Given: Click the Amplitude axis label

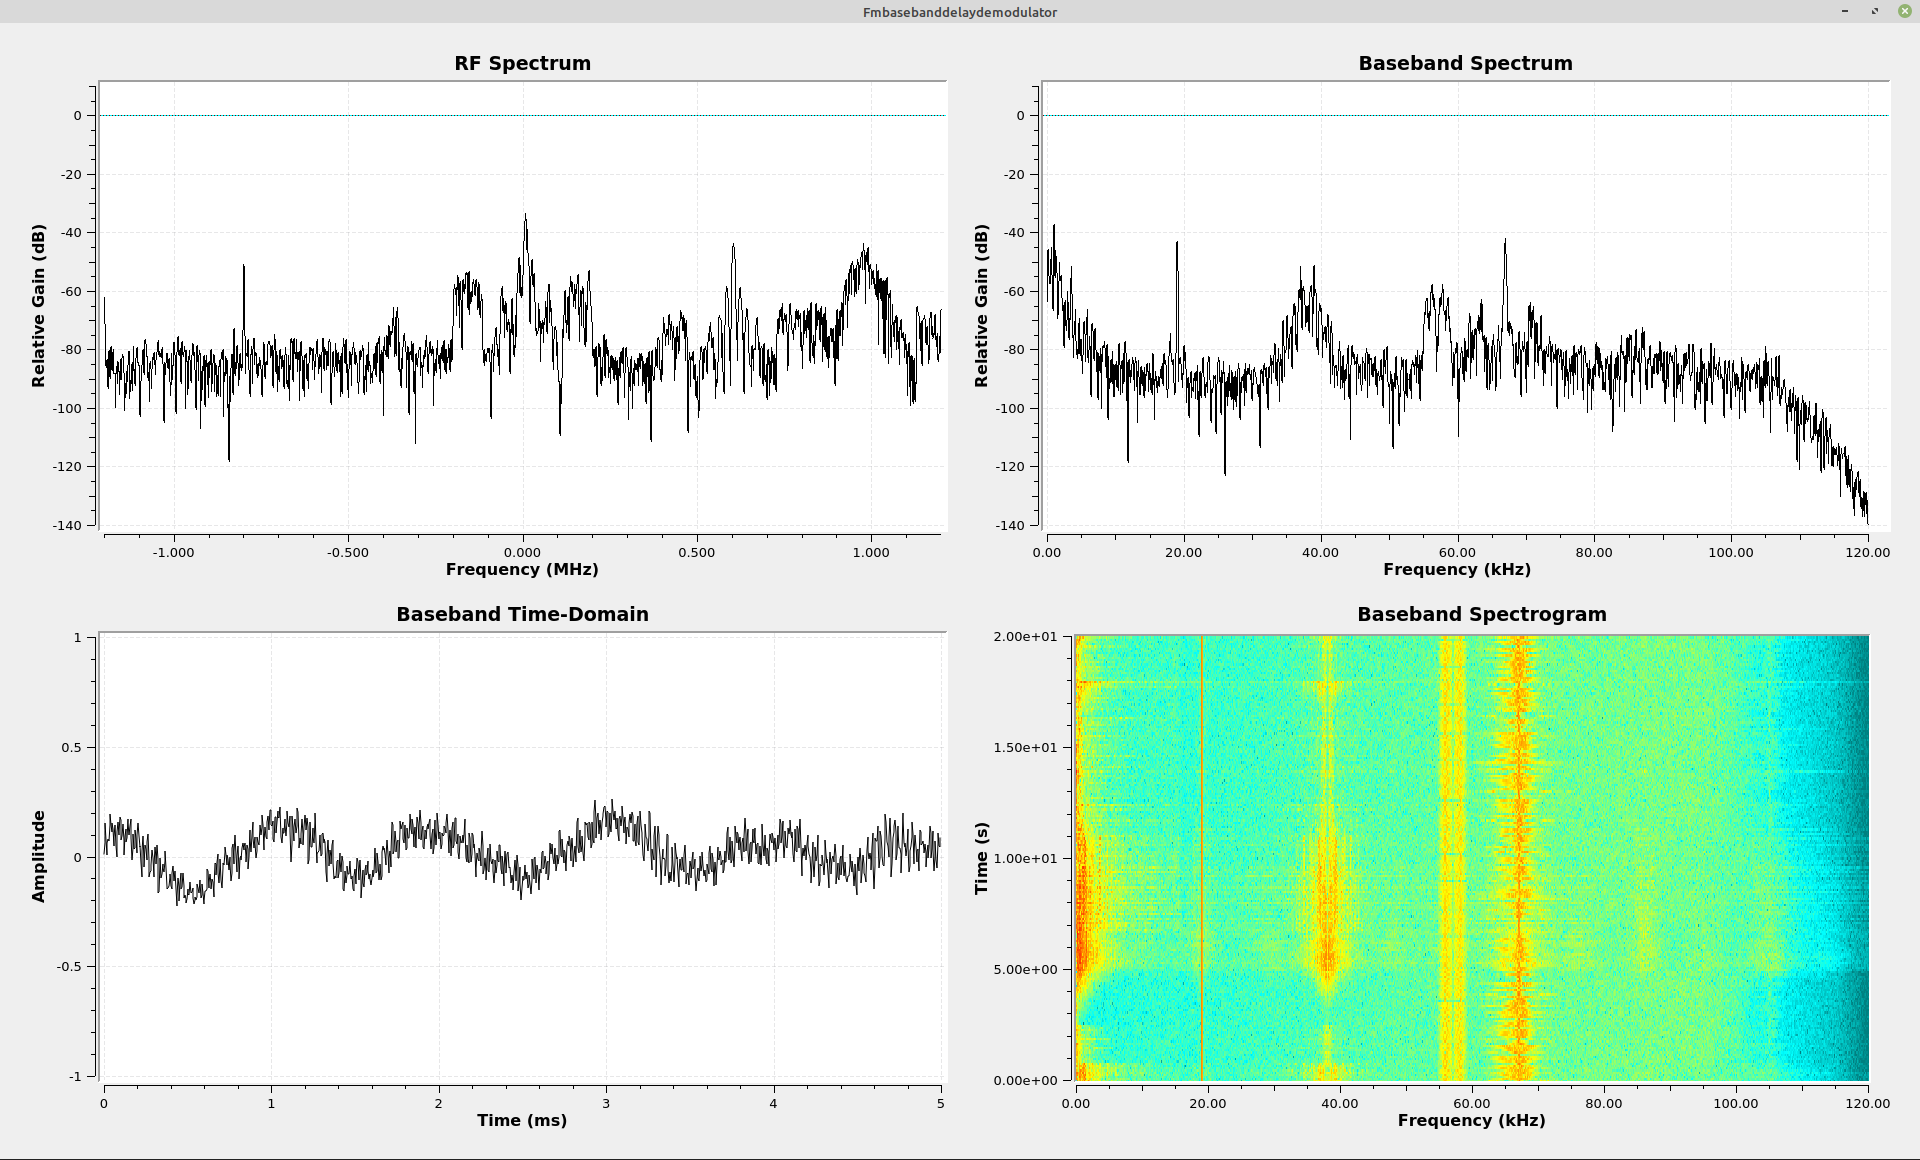Looking at the screenshot, I should [39, 856].
